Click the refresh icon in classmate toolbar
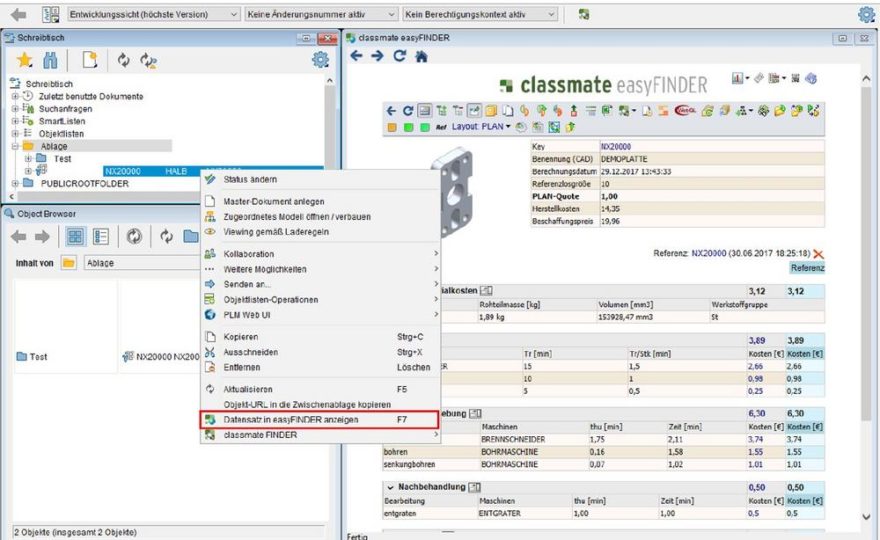The height and width of the screenshot is (540, 880). [x=408, y=111]
